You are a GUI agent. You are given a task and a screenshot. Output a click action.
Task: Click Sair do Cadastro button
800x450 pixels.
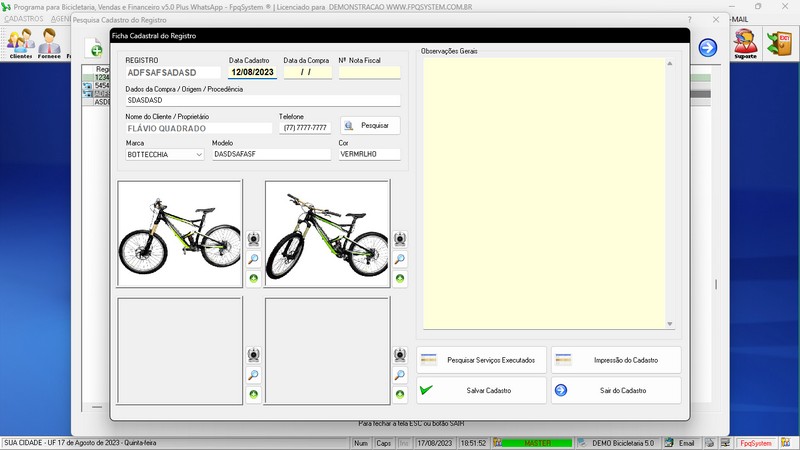616,390
